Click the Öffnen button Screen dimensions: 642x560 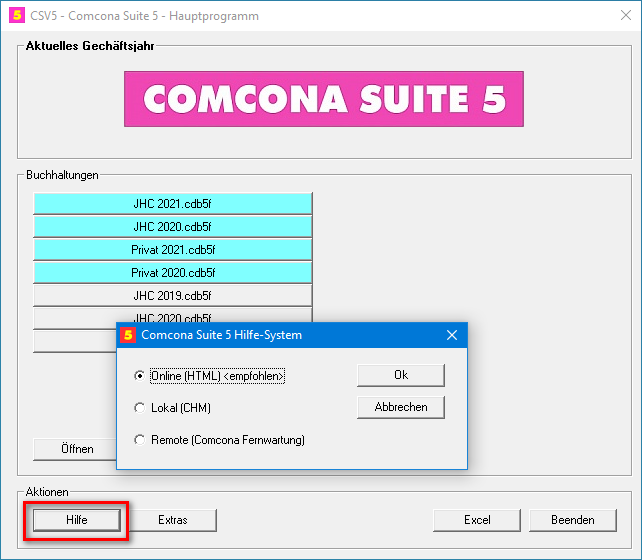(x=75, y=449)
